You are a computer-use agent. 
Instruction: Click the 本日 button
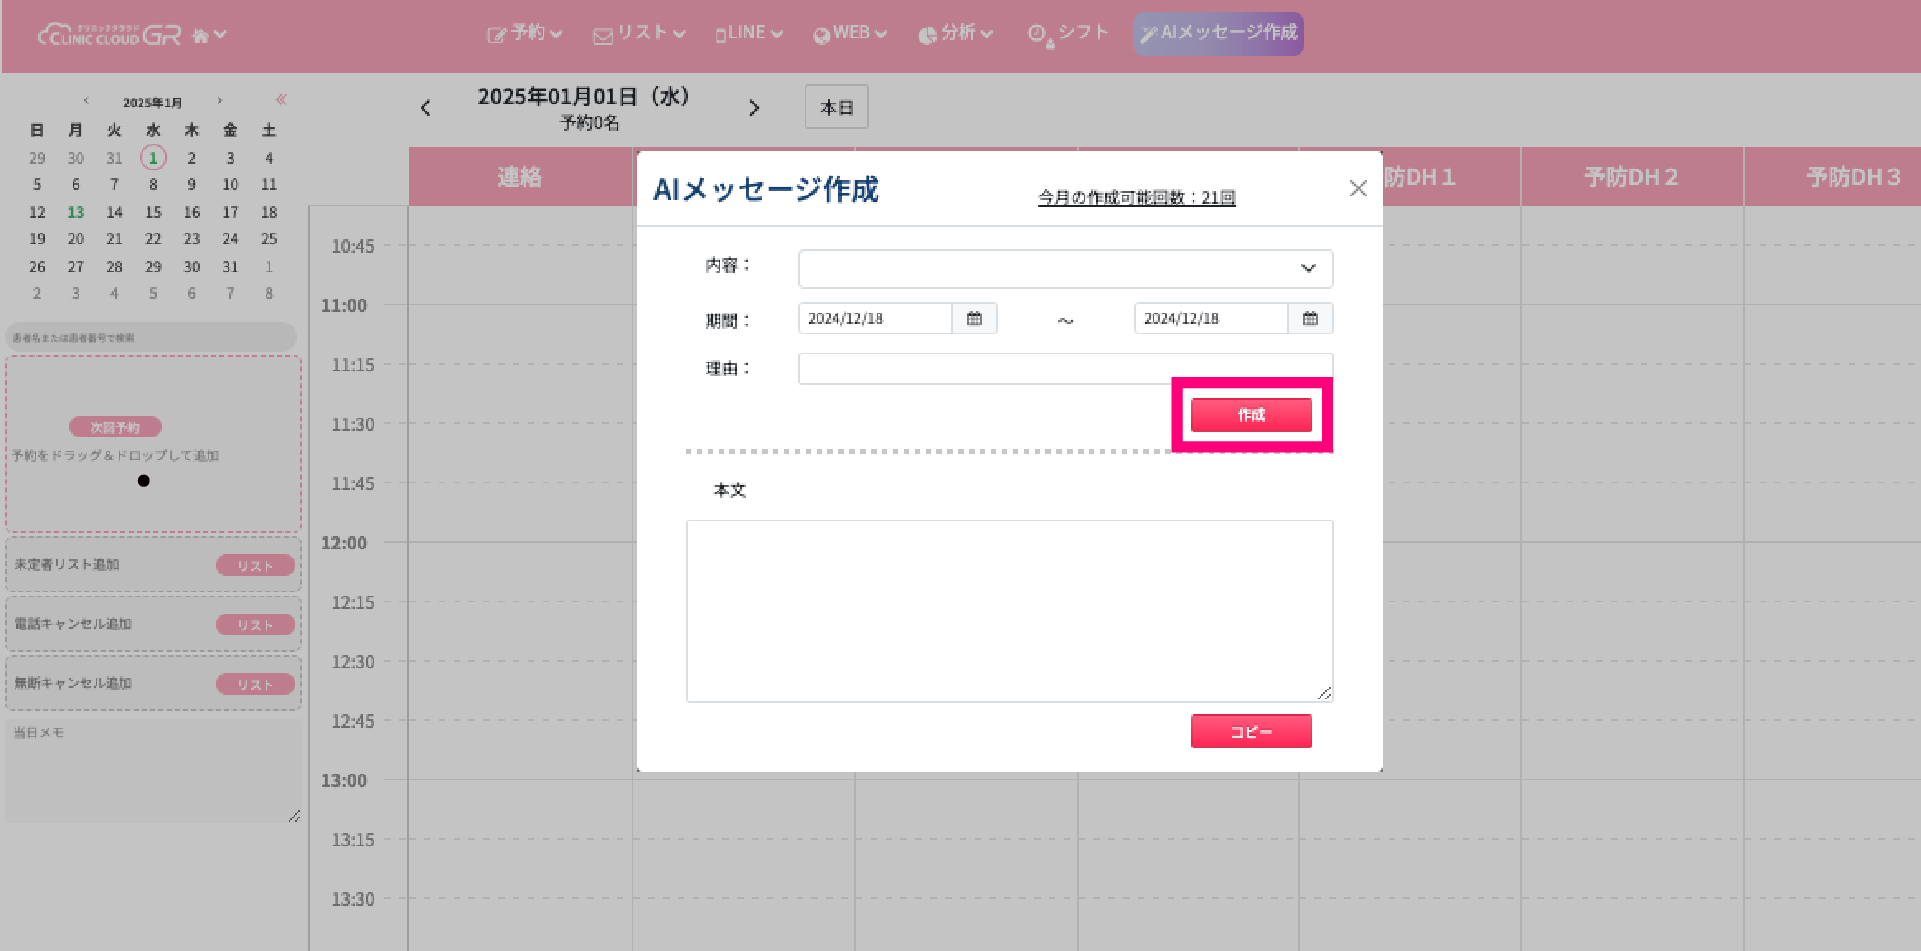(x=836, y=107)
